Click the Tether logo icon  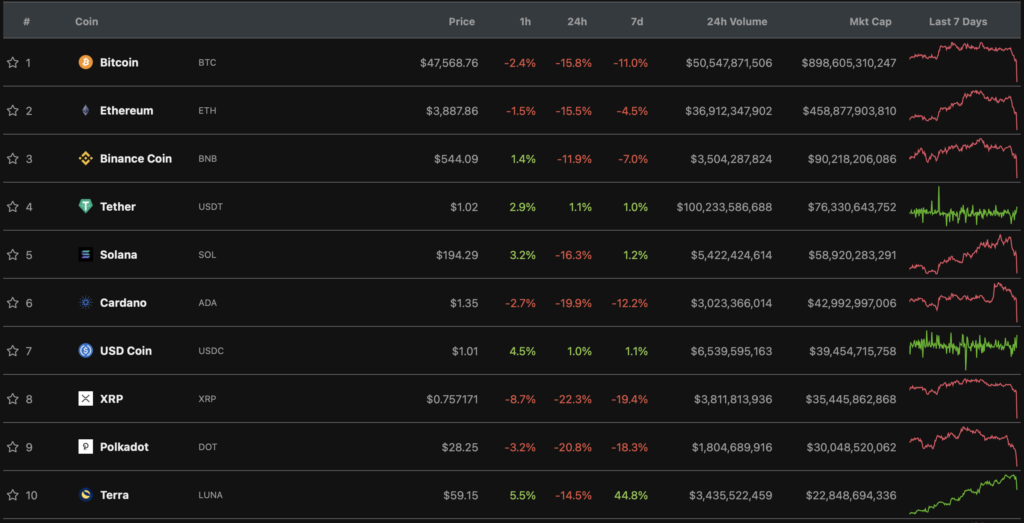(86, 207)
